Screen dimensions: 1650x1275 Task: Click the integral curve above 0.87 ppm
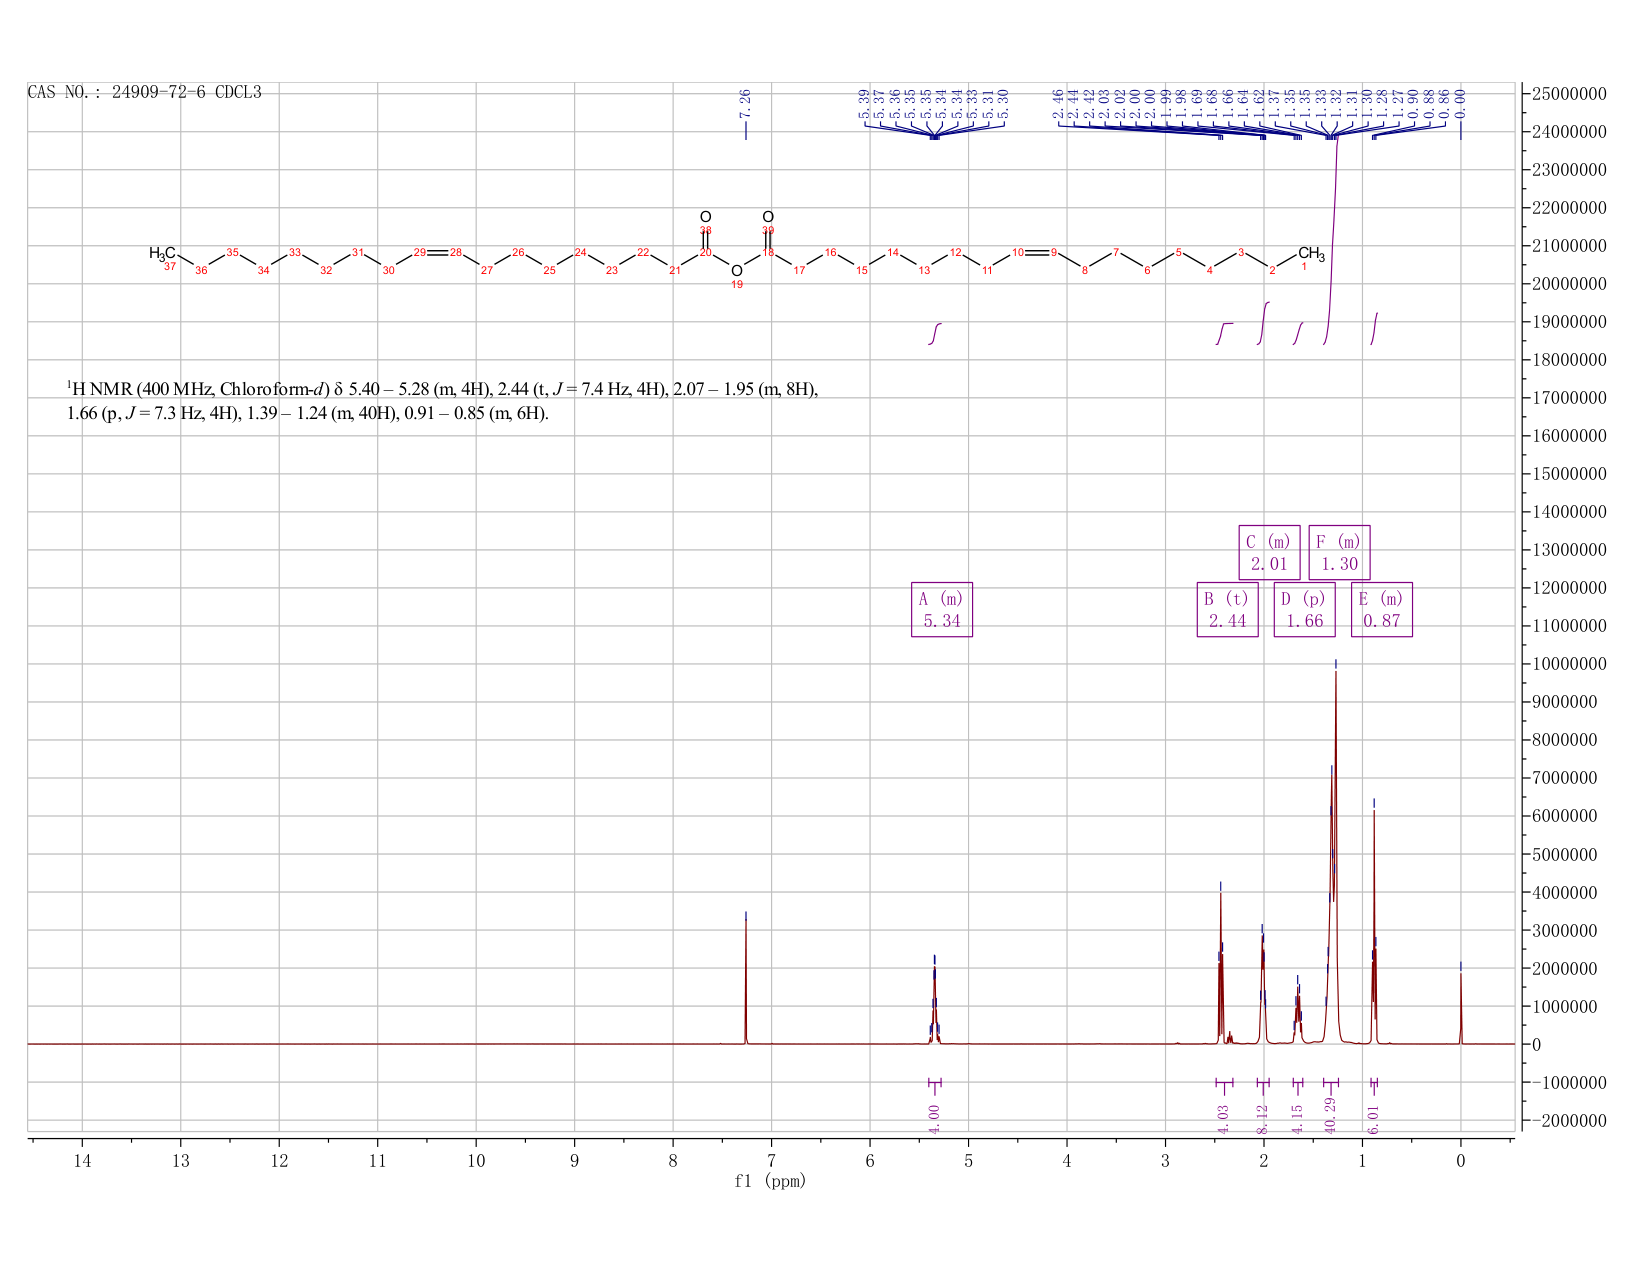[x=1374, y=329]
